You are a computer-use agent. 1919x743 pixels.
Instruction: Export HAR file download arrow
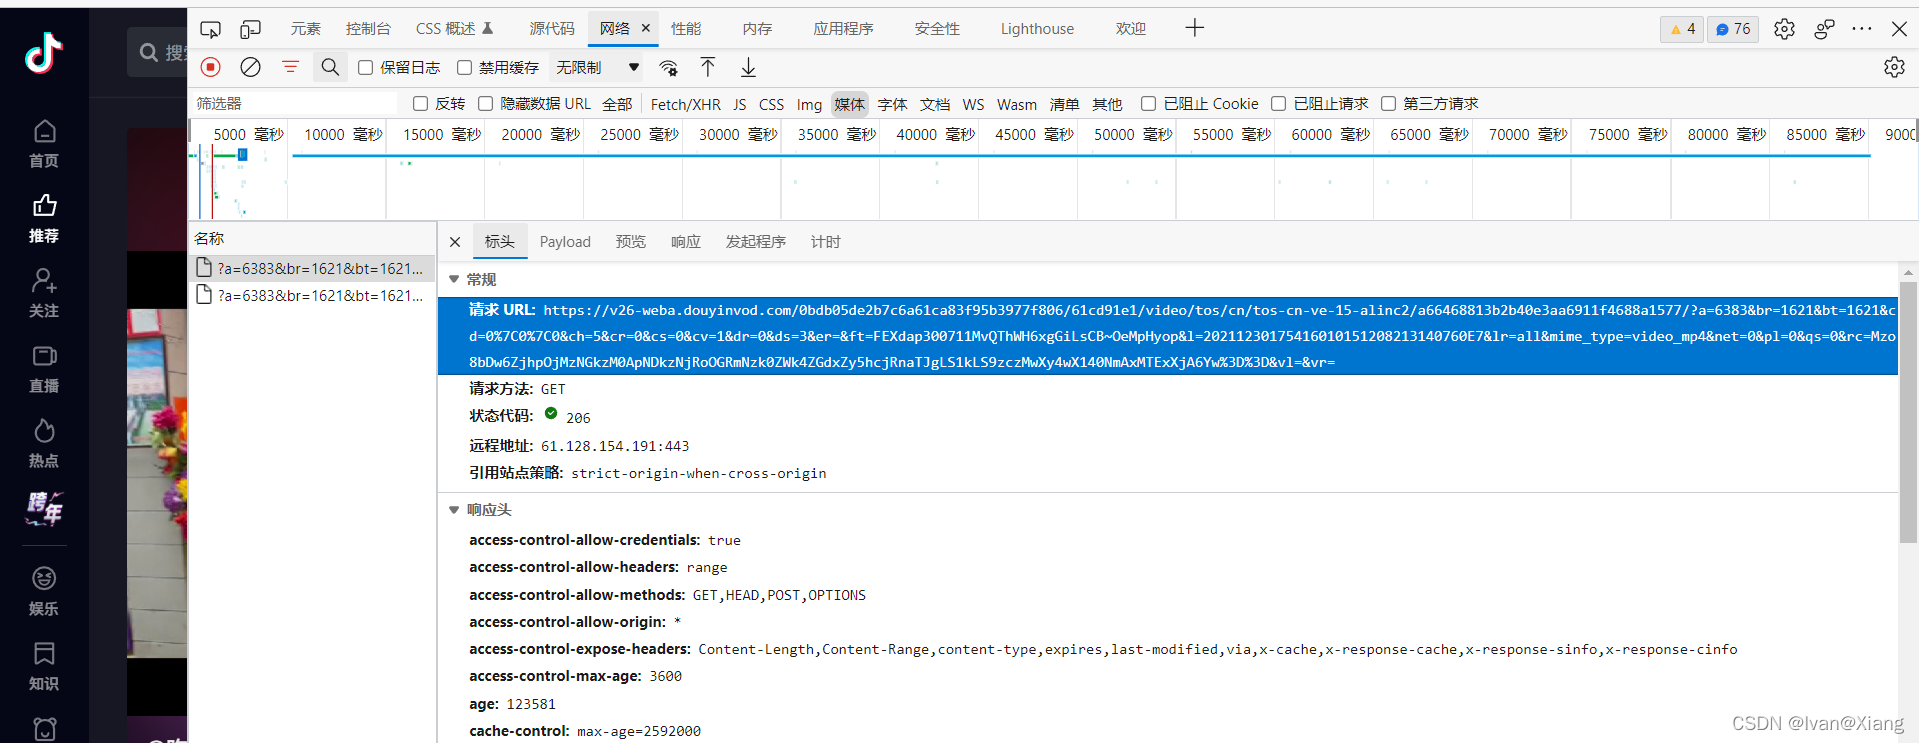(x=748, y=67)
